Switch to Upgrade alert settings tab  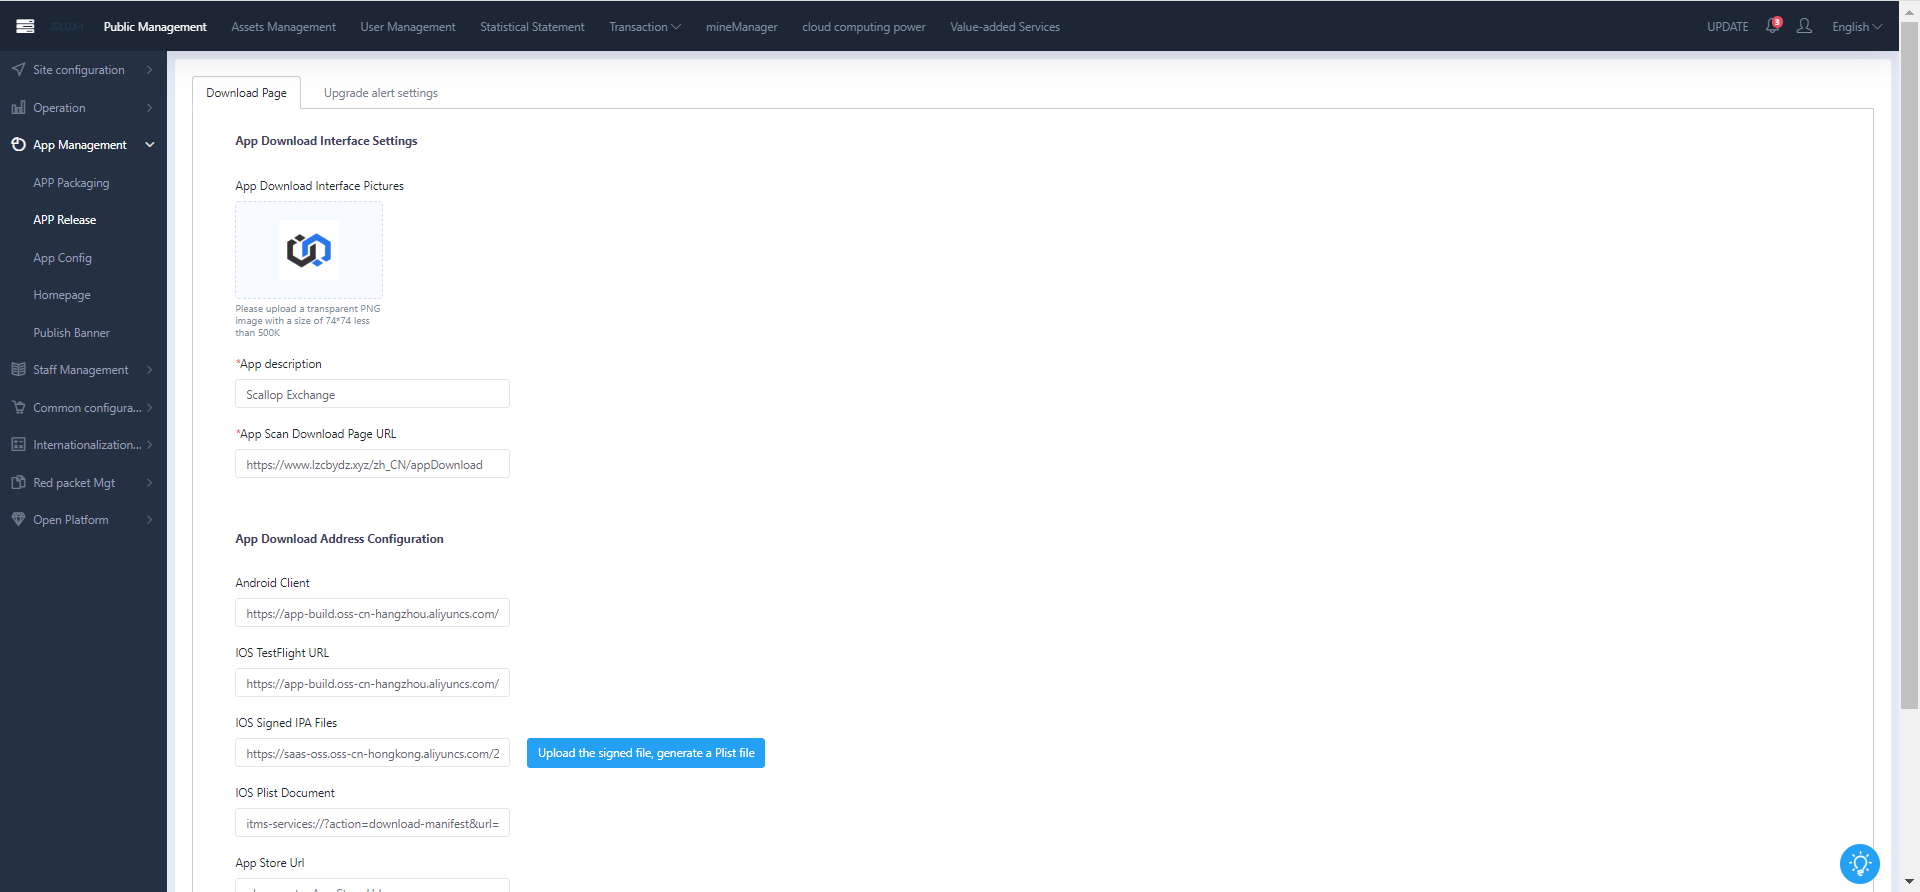[x=381, y=93]
